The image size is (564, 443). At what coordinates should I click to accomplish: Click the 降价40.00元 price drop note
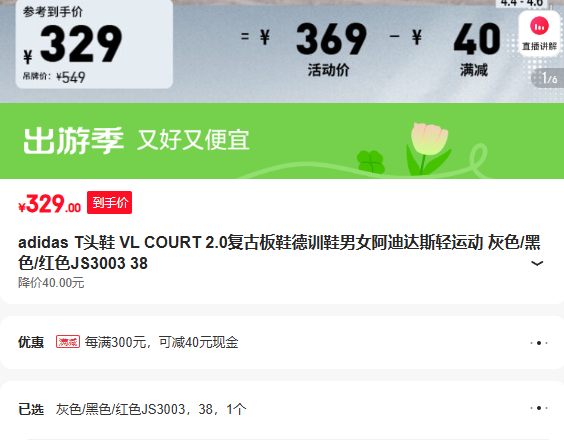[x=51, y=283]
